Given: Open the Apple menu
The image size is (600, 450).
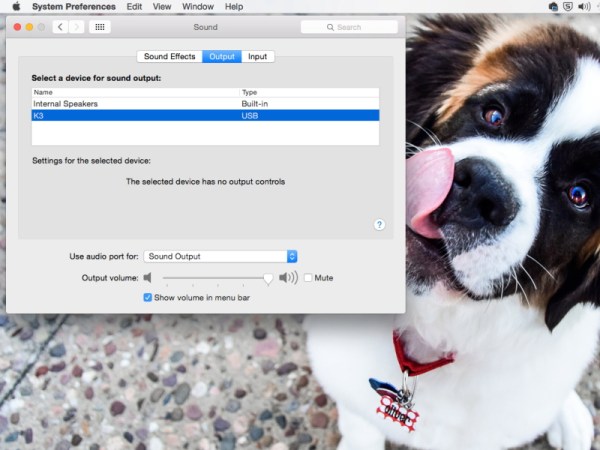Looking at the screenshot, I should tap(16, 6).
